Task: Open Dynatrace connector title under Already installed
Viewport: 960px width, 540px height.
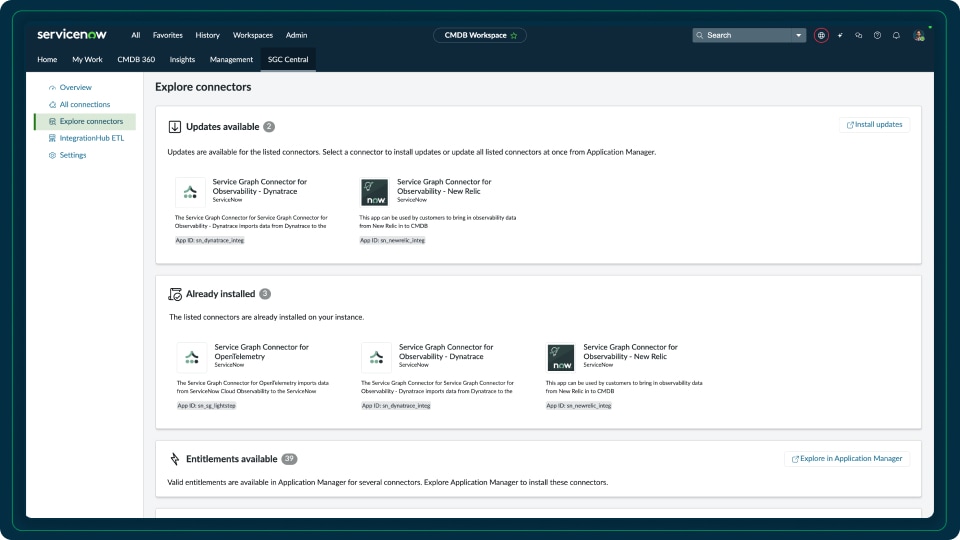Action: [446, 351]
